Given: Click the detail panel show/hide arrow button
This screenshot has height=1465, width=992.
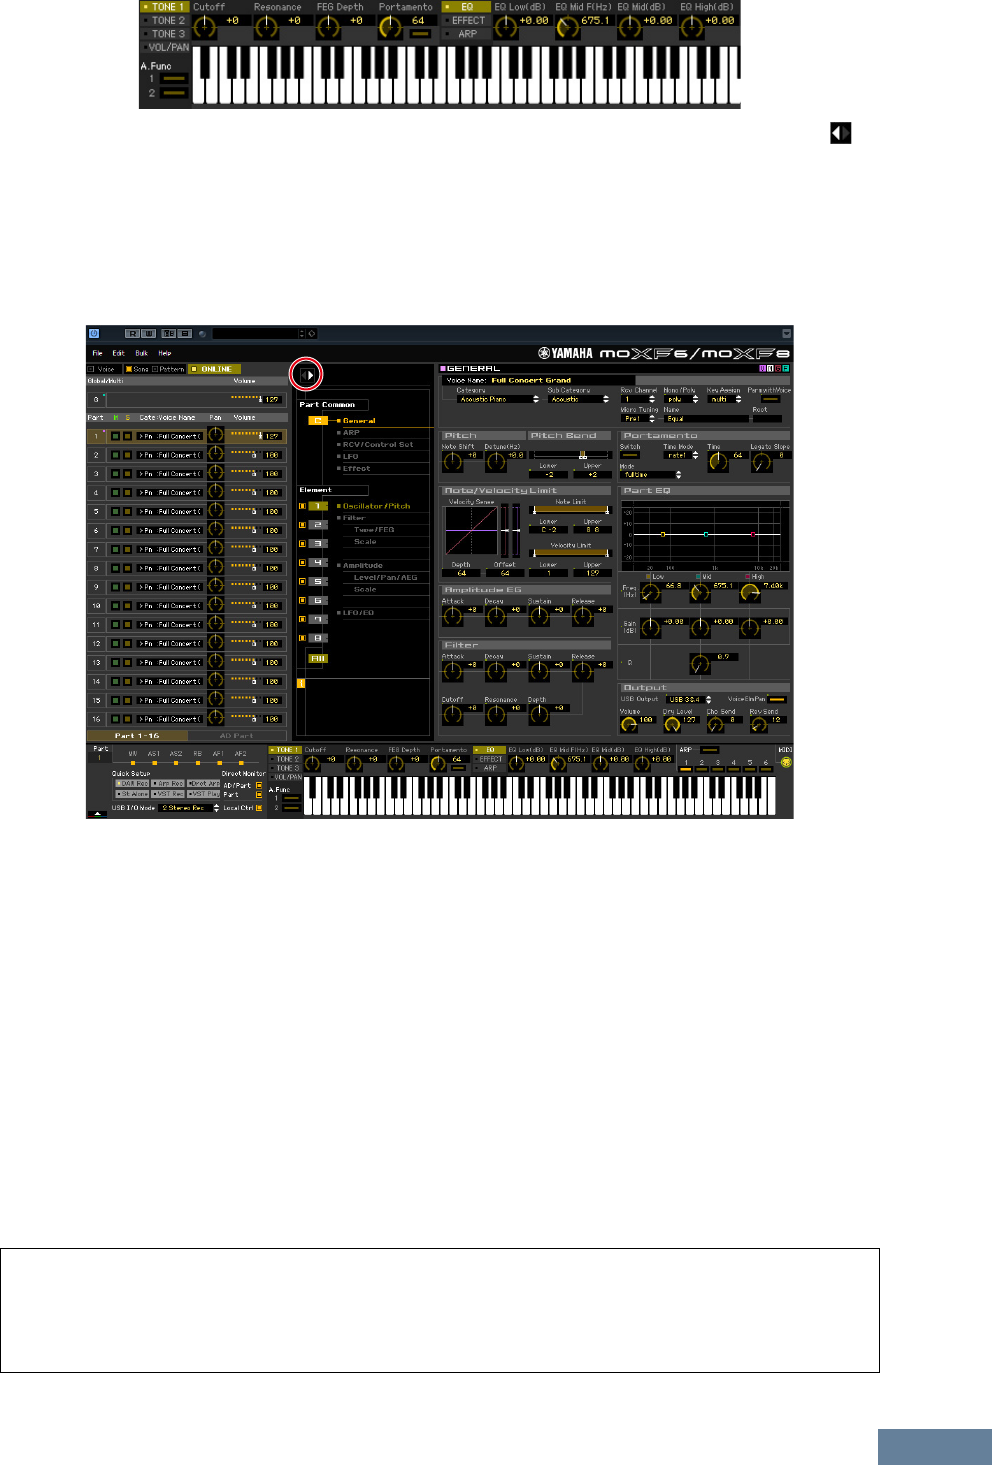Looking at the screenshot, I should tap(309, 375).
